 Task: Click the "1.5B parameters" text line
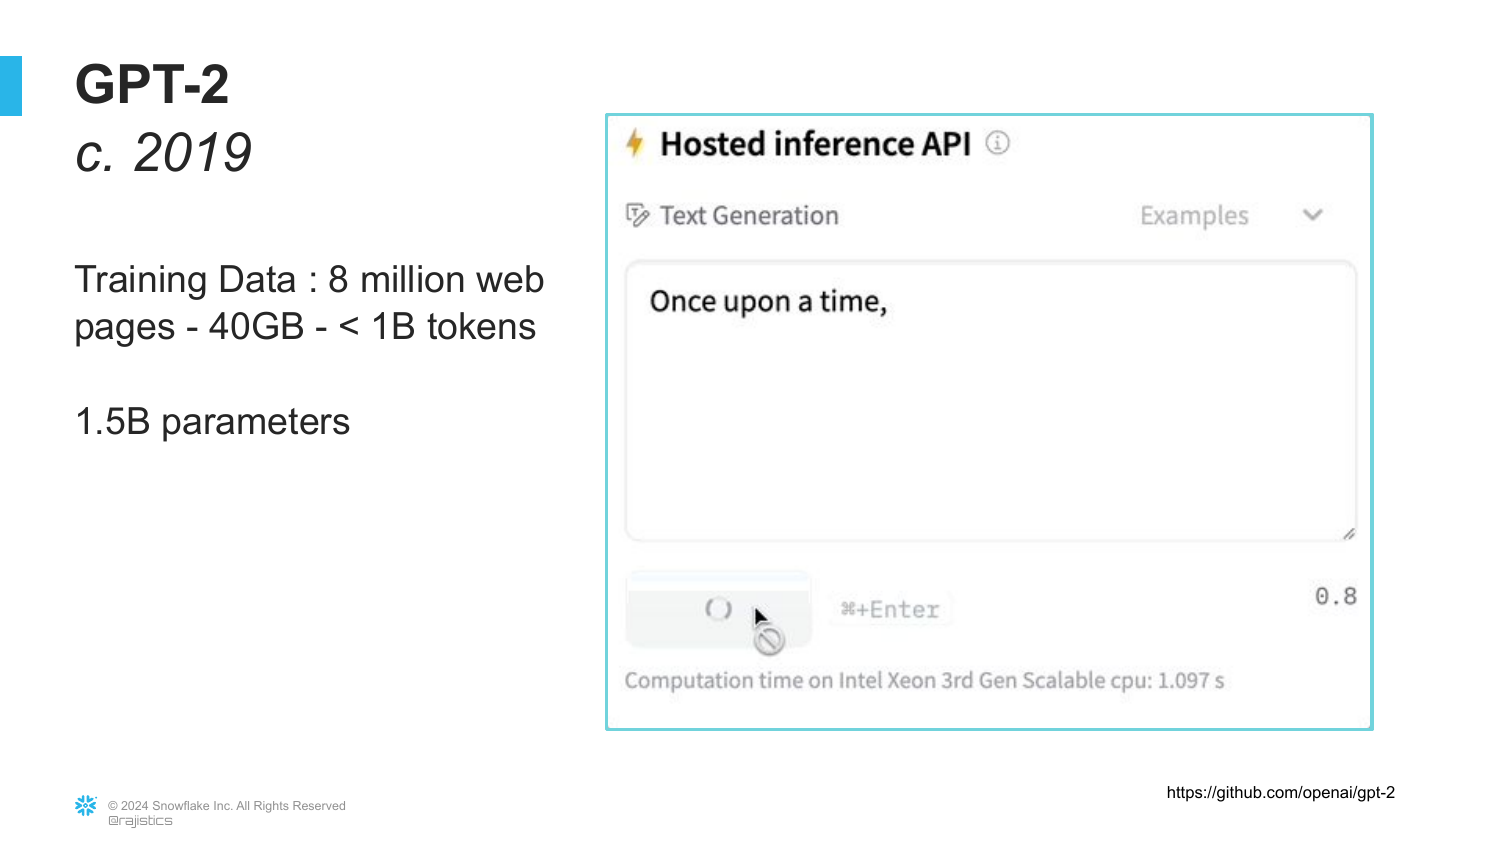(x=212, y=422)
